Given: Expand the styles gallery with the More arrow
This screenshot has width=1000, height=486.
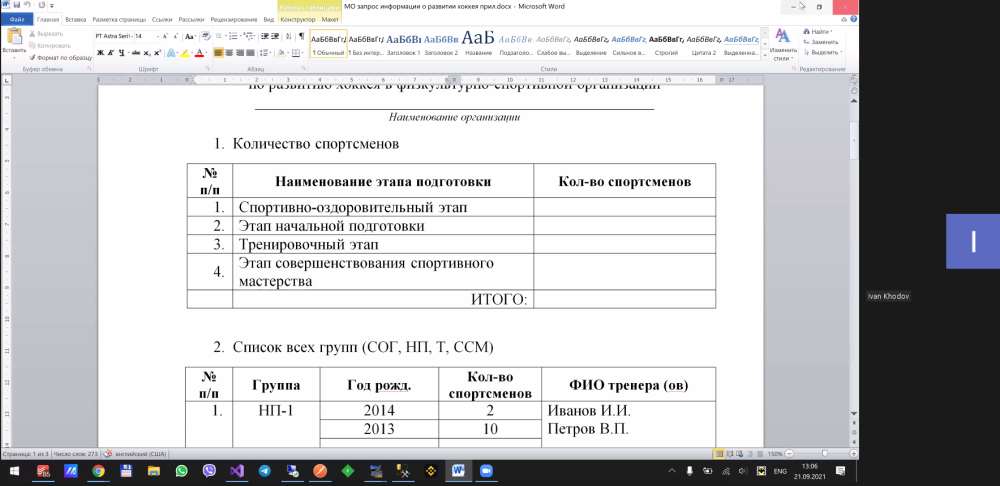Looking at the screenshot, I should tap(763, 55).
